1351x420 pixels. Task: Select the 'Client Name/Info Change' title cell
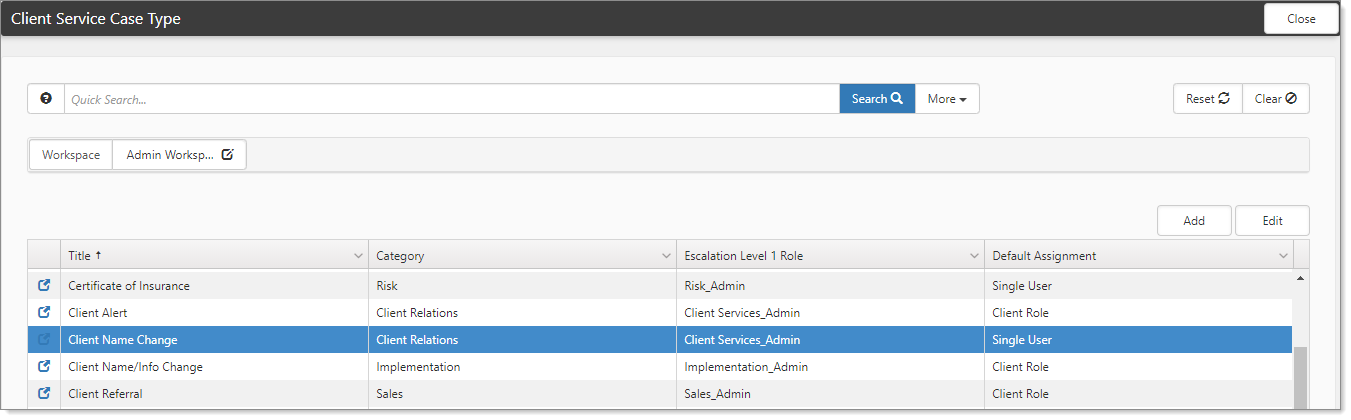click(214, 366)
